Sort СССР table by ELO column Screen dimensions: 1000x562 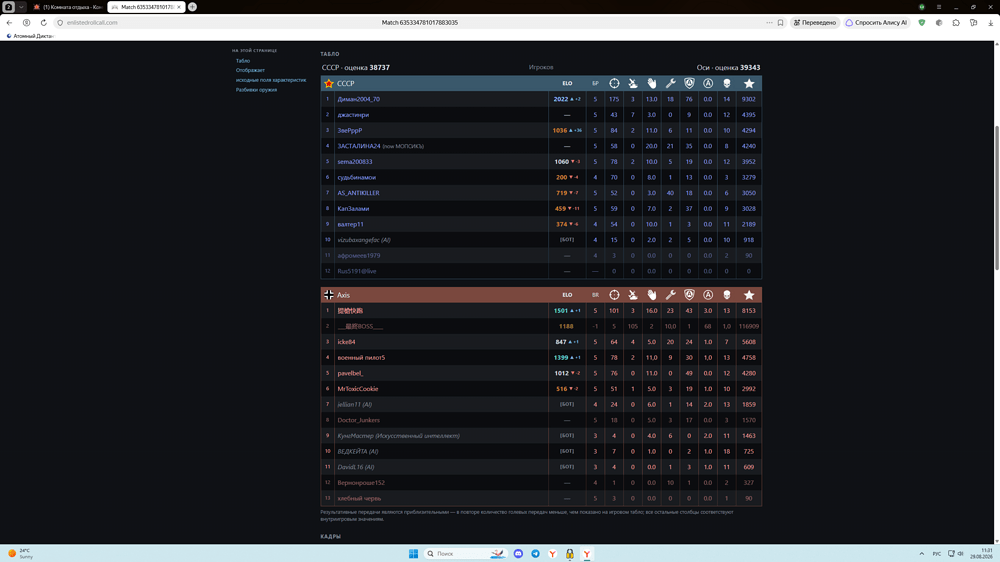coord(567,84)
